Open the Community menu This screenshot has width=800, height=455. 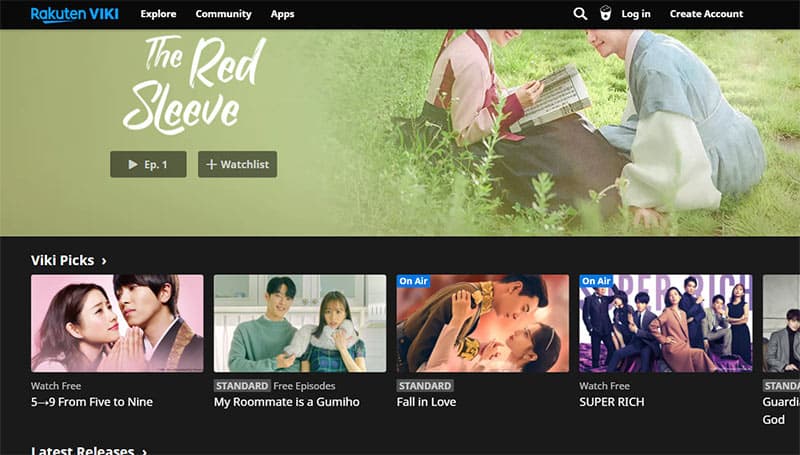223,14
